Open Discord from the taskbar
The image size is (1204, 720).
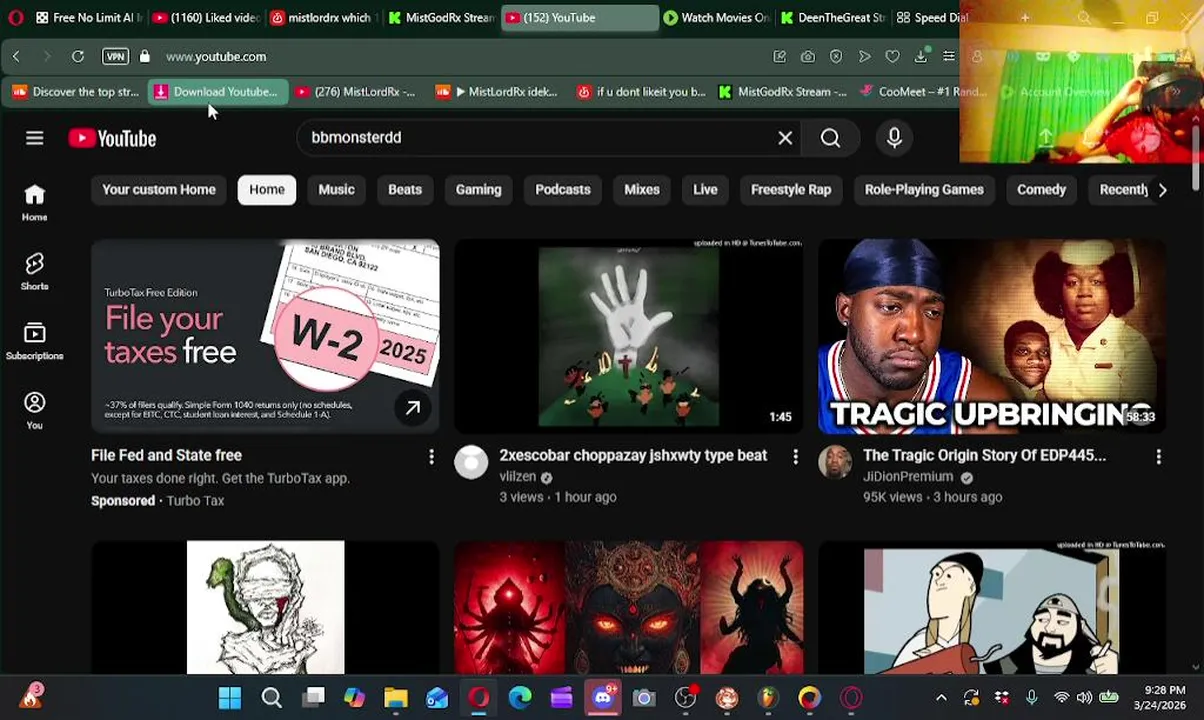point(603,698)
